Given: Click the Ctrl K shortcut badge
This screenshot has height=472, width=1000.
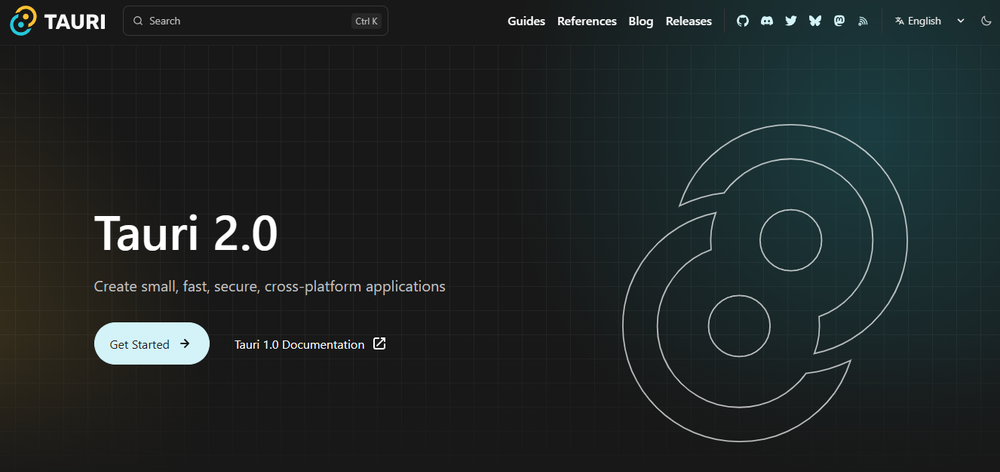Looking at the screenshot, I should (367, 21).
